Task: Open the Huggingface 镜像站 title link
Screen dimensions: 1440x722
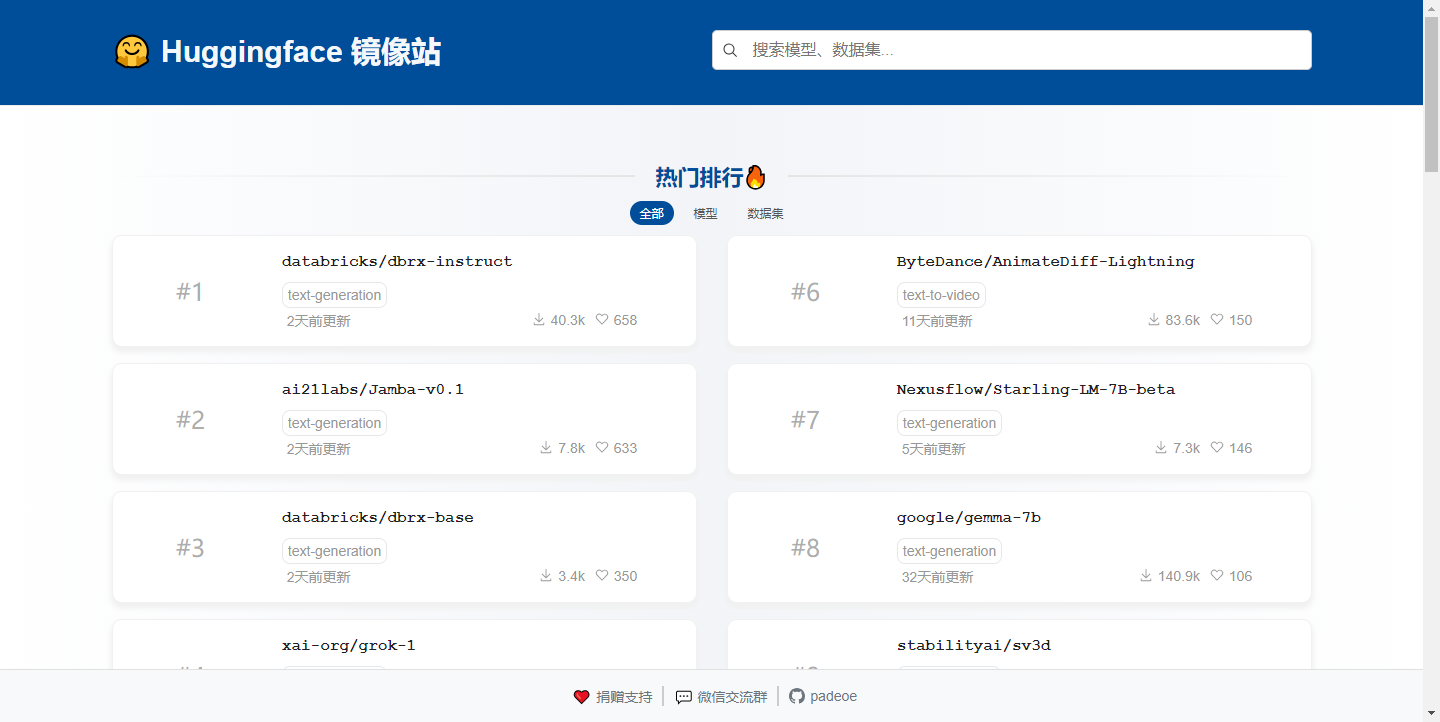Action: pyautogui.click(x=301, y=52)
